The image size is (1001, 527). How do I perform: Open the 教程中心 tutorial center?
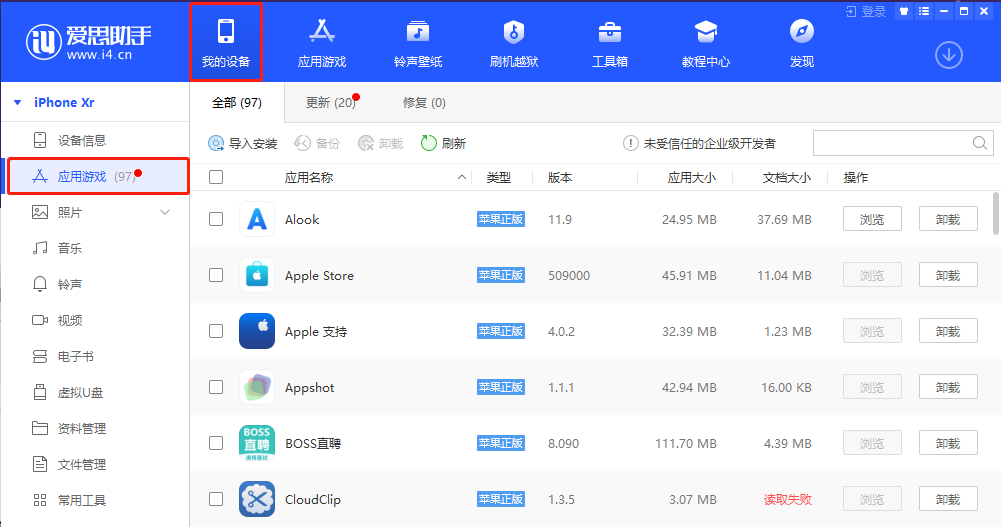point(705,42)
